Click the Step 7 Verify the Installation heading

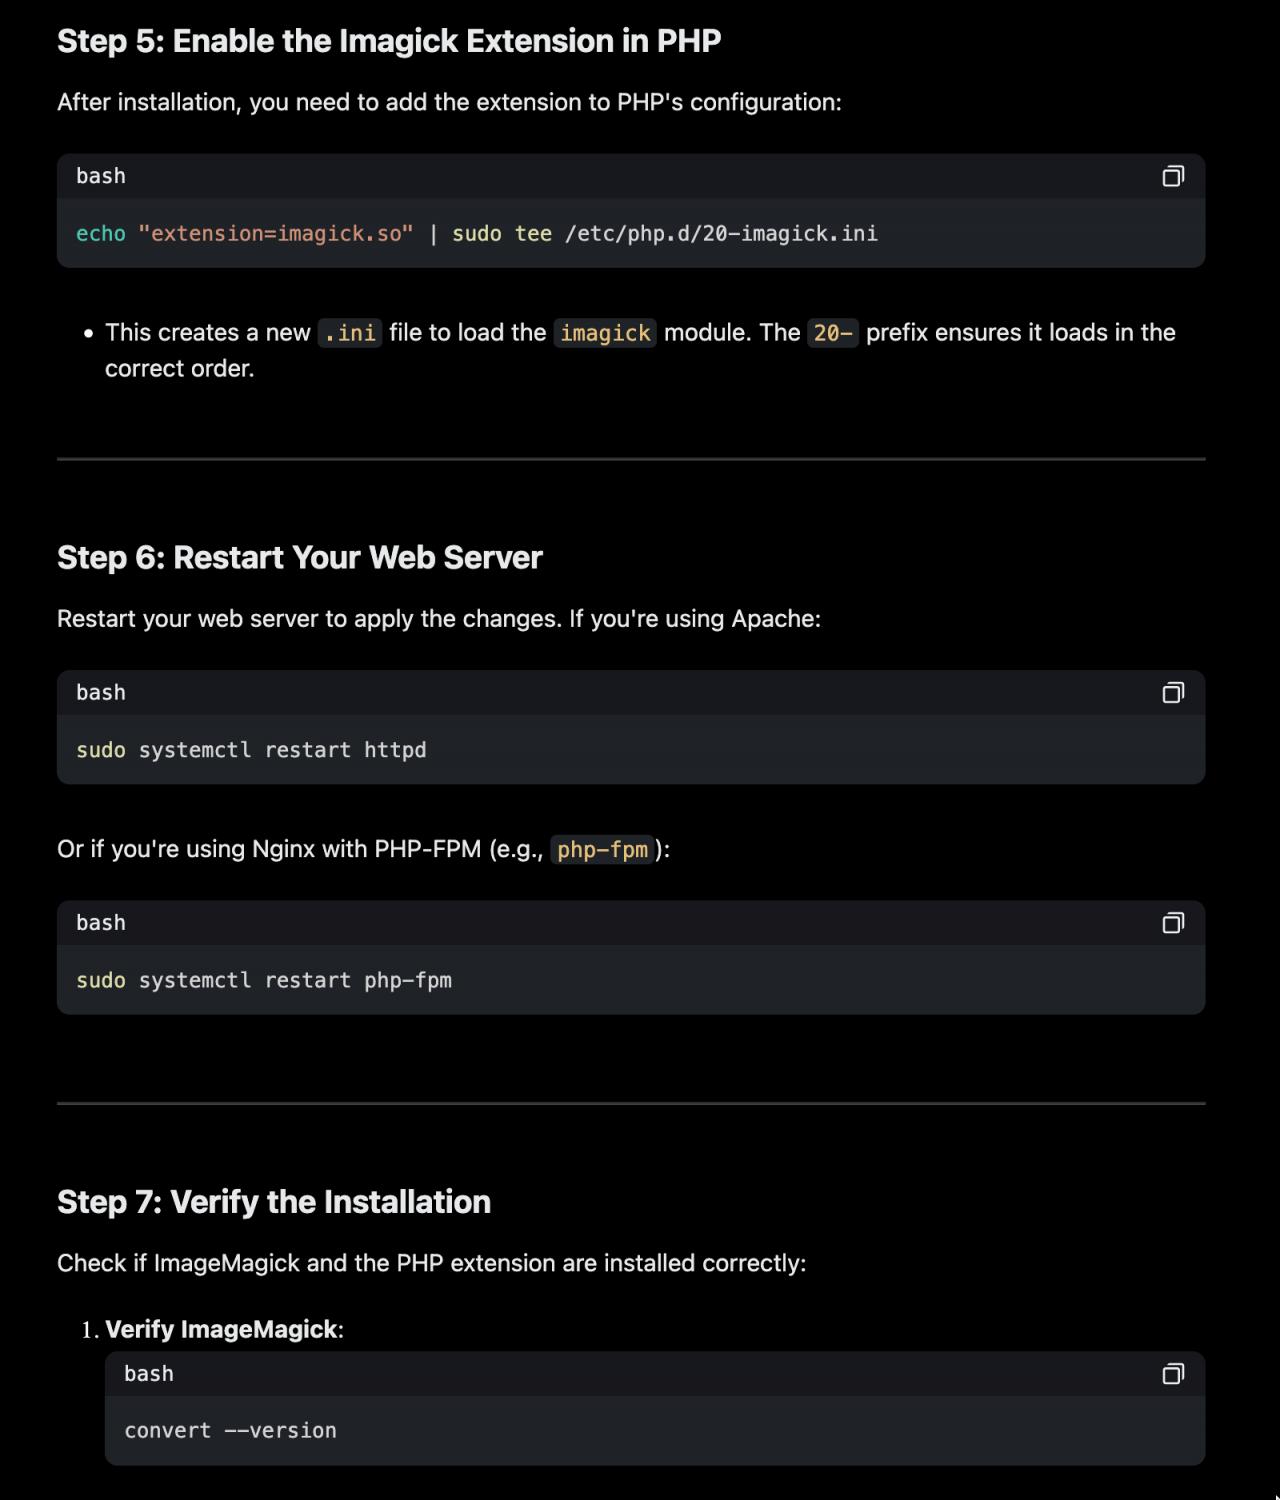tap(274, 1201)
